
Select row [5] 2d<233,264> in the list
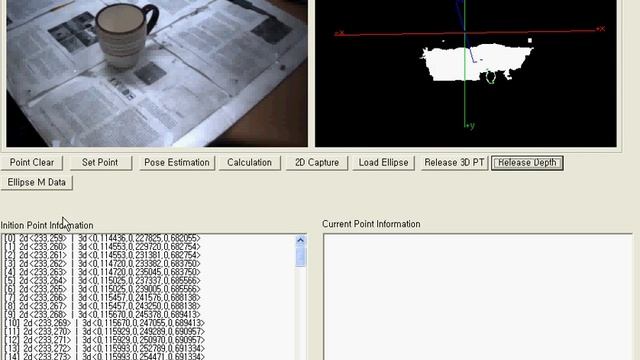click(102, 281)
